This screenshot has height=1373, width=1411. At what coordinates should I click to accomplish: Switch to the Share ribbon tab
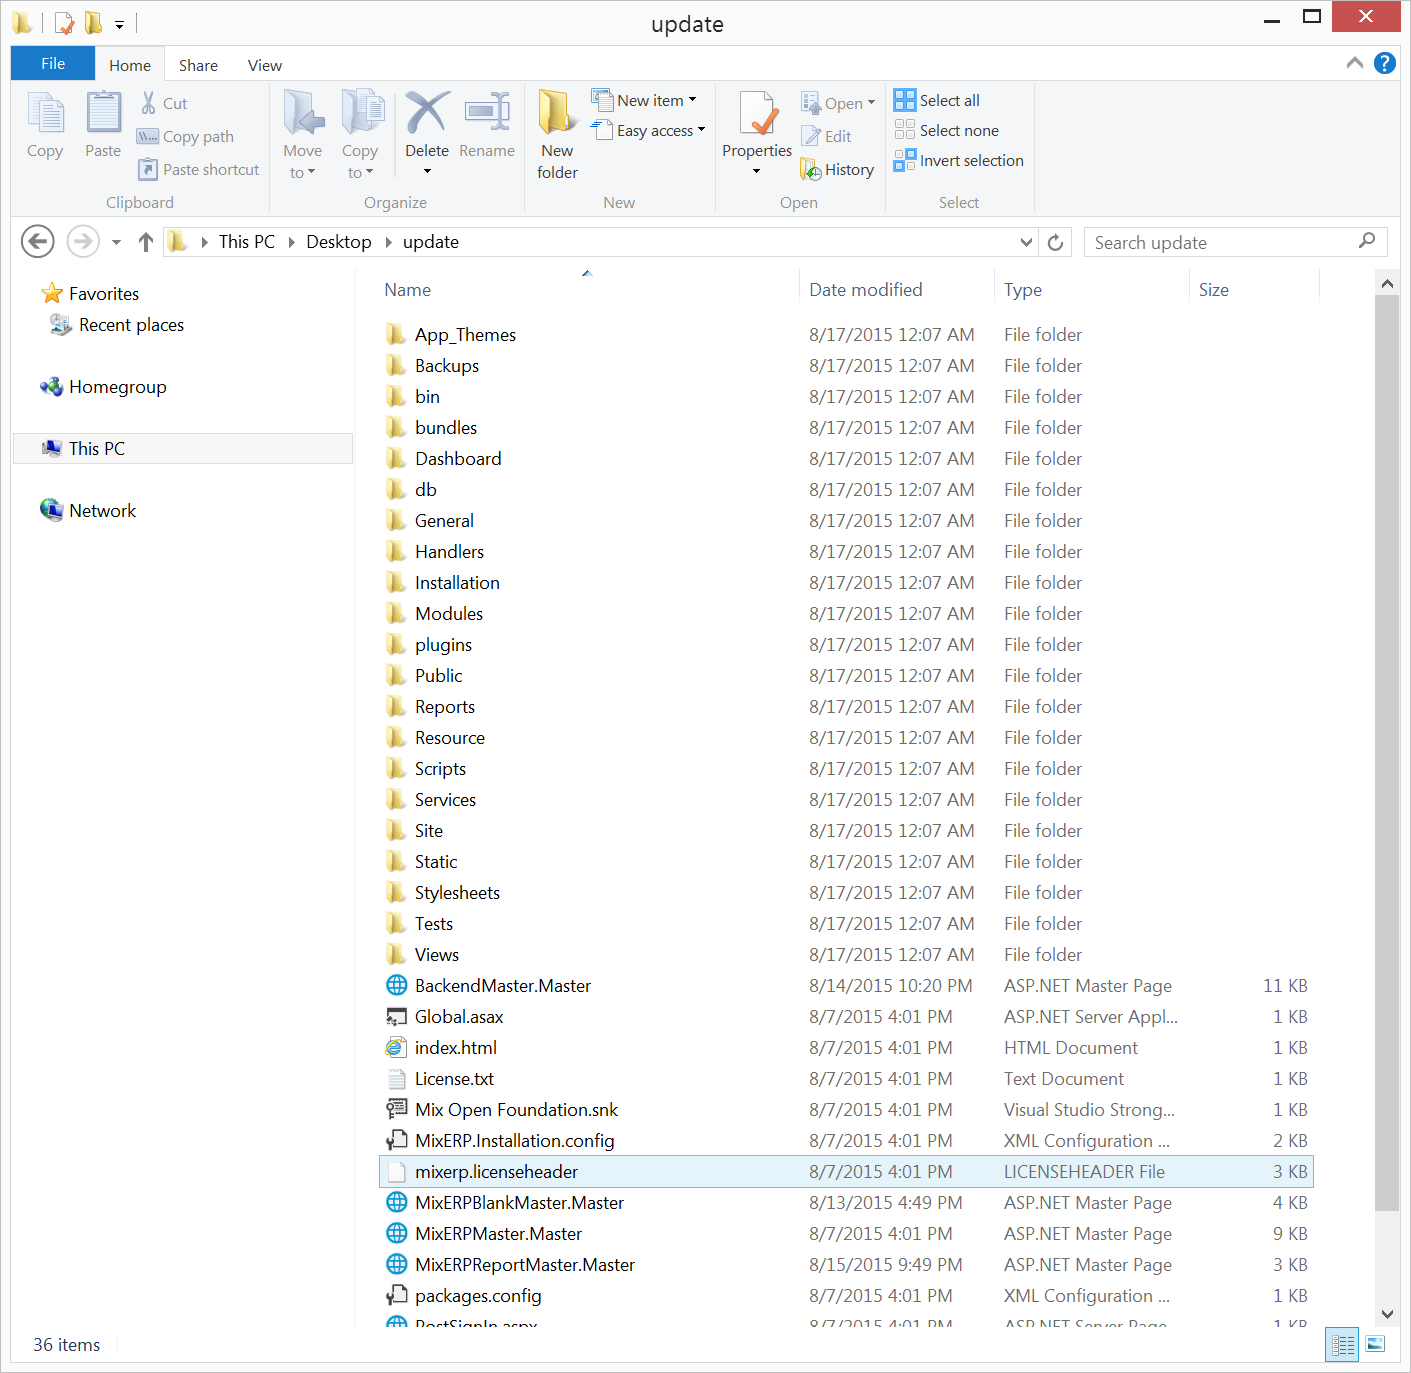click(x=198, y=65)
